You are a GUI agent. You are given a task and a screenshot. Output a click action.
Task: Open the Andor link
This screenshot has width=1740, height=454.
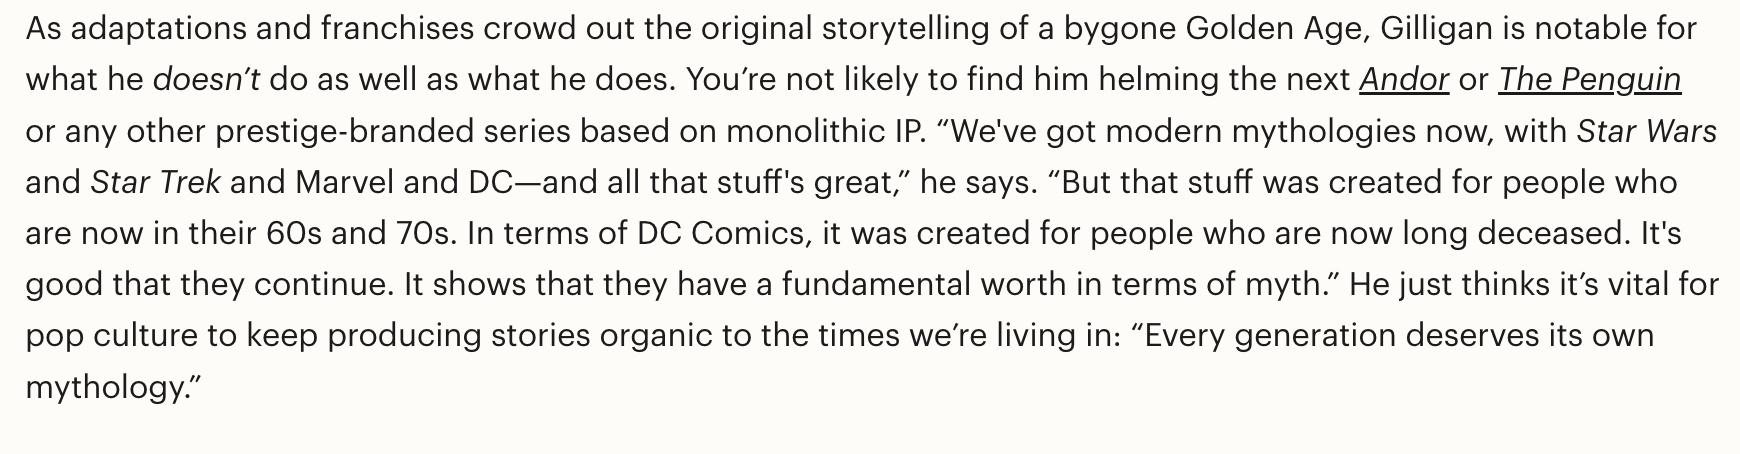[x=1403, y=79]
